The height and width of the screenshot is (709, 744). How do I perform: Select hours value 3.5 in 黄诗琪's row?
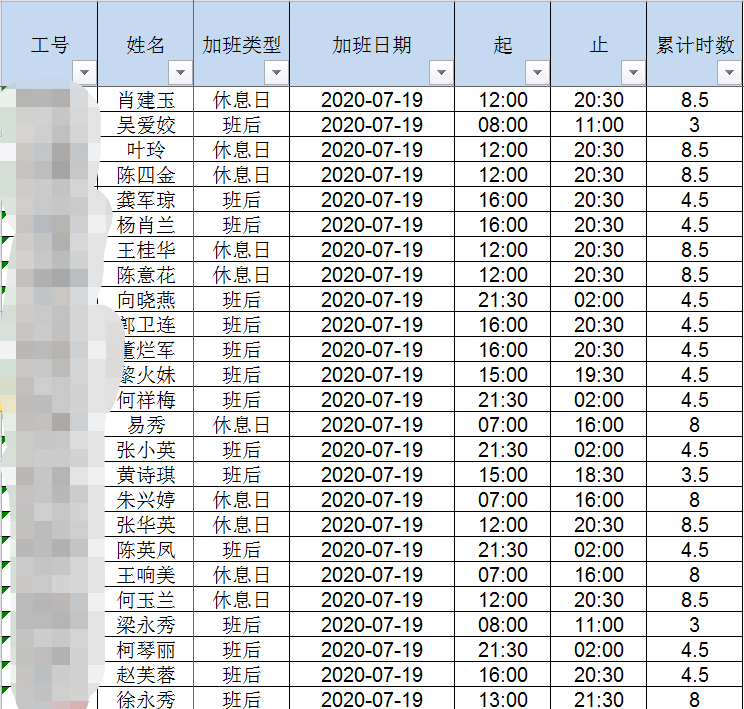695,475
